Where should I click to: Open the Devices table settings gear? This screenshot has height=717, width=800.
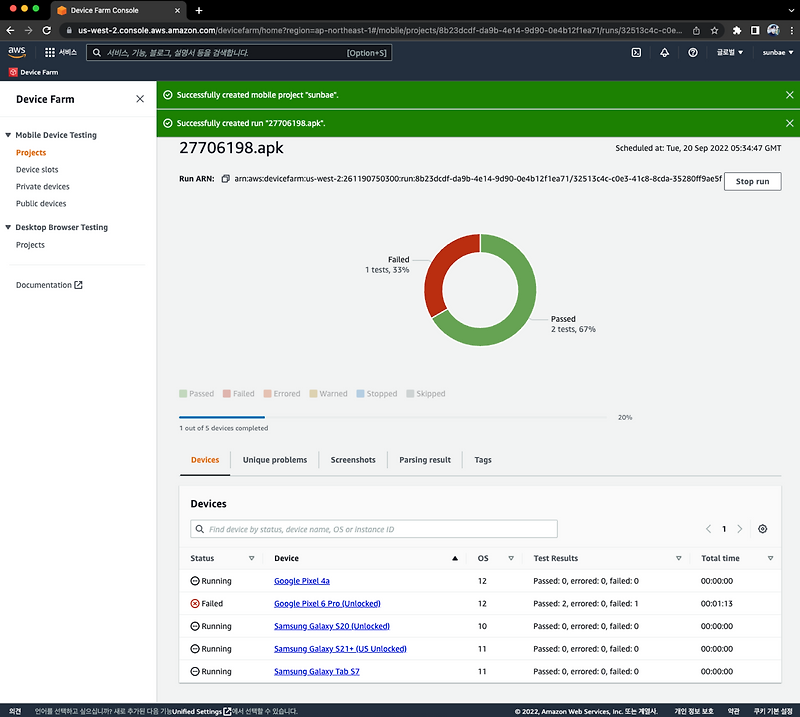pyautogui.click(x=763, y=528)
